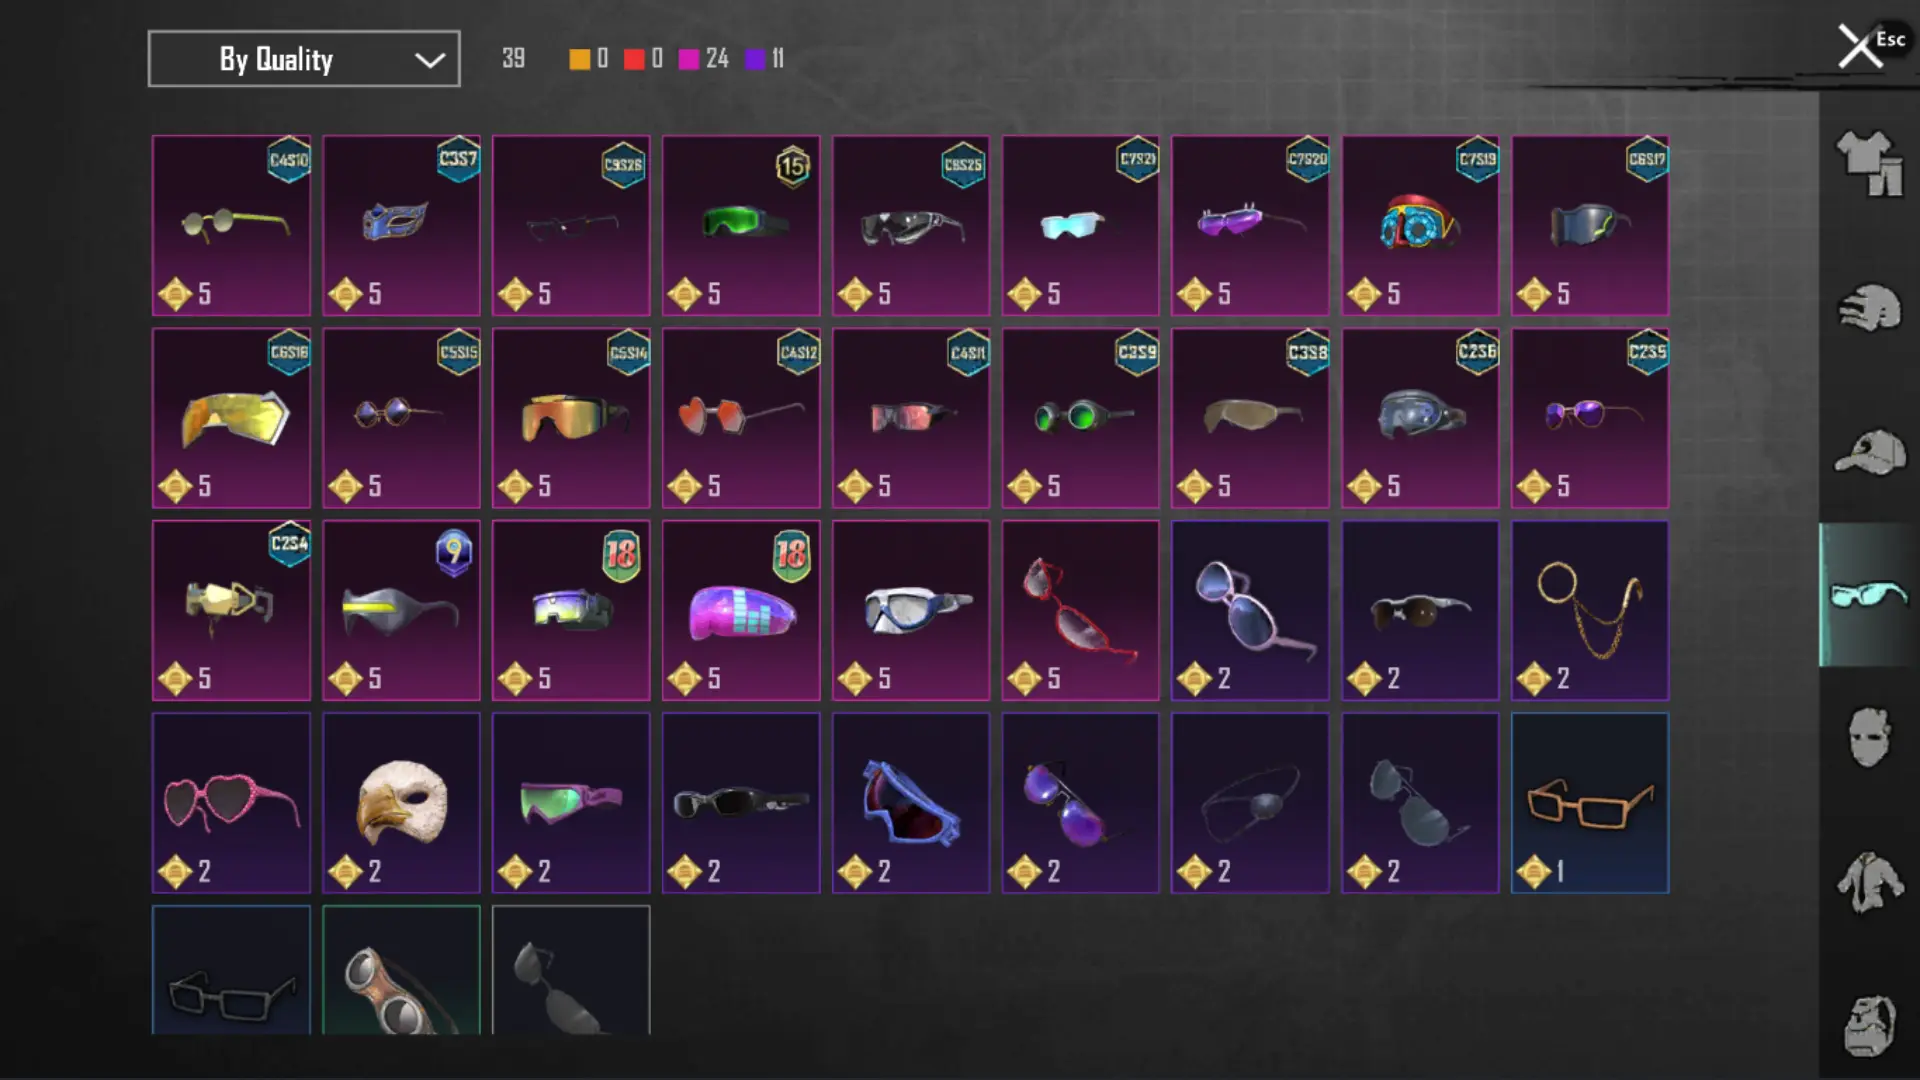Pick the gold monocle with chain item
The height and width of the screenshot is (1080, 1920).
pyautogui.click(x=1590, y=610)
